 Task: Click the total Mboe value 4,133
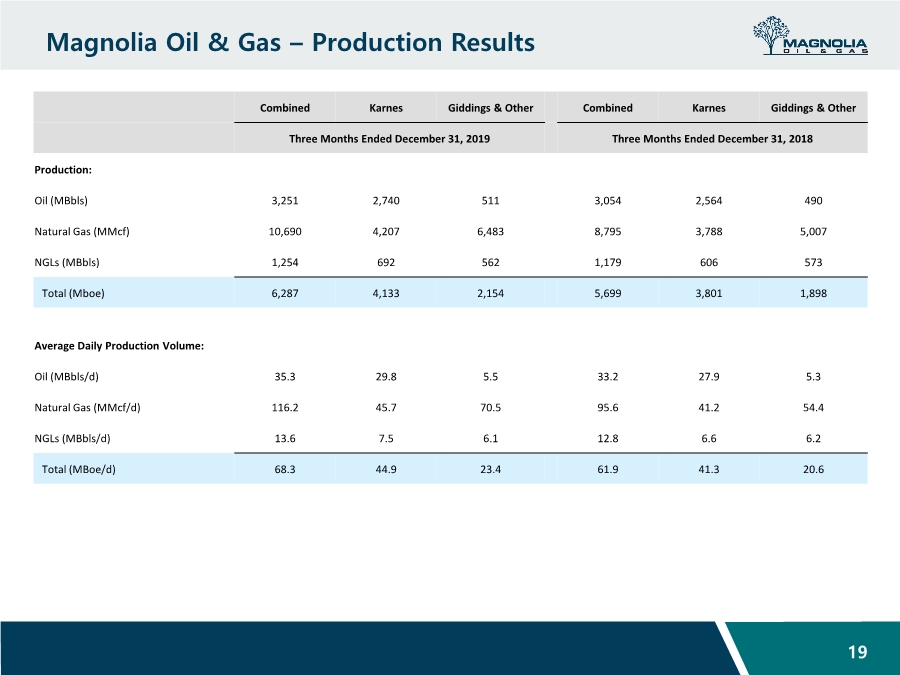pos(386,293)
